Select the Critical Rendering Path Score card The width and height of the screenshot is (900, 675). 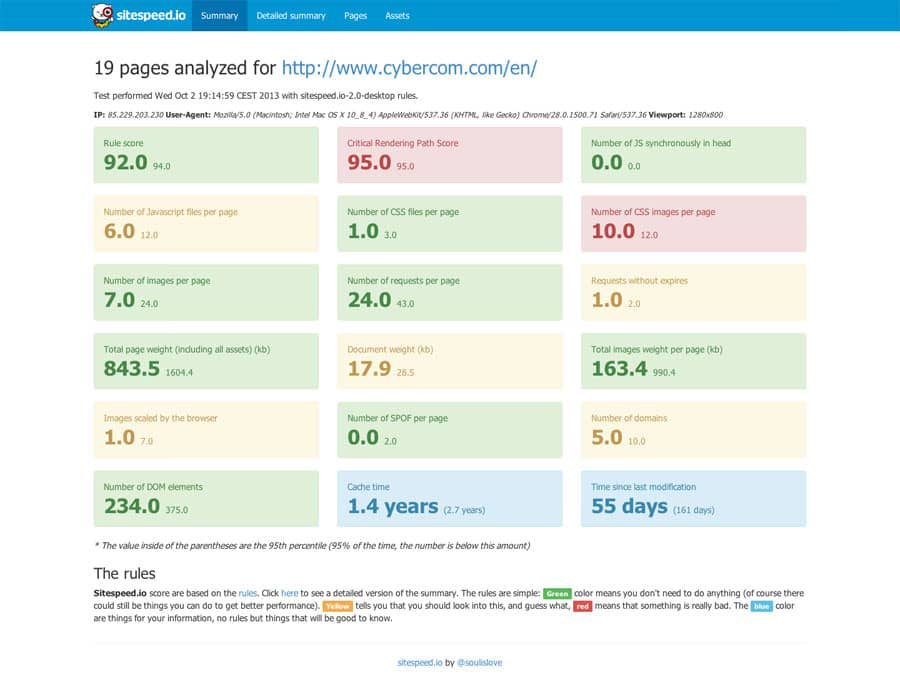[x=450, y=155]
